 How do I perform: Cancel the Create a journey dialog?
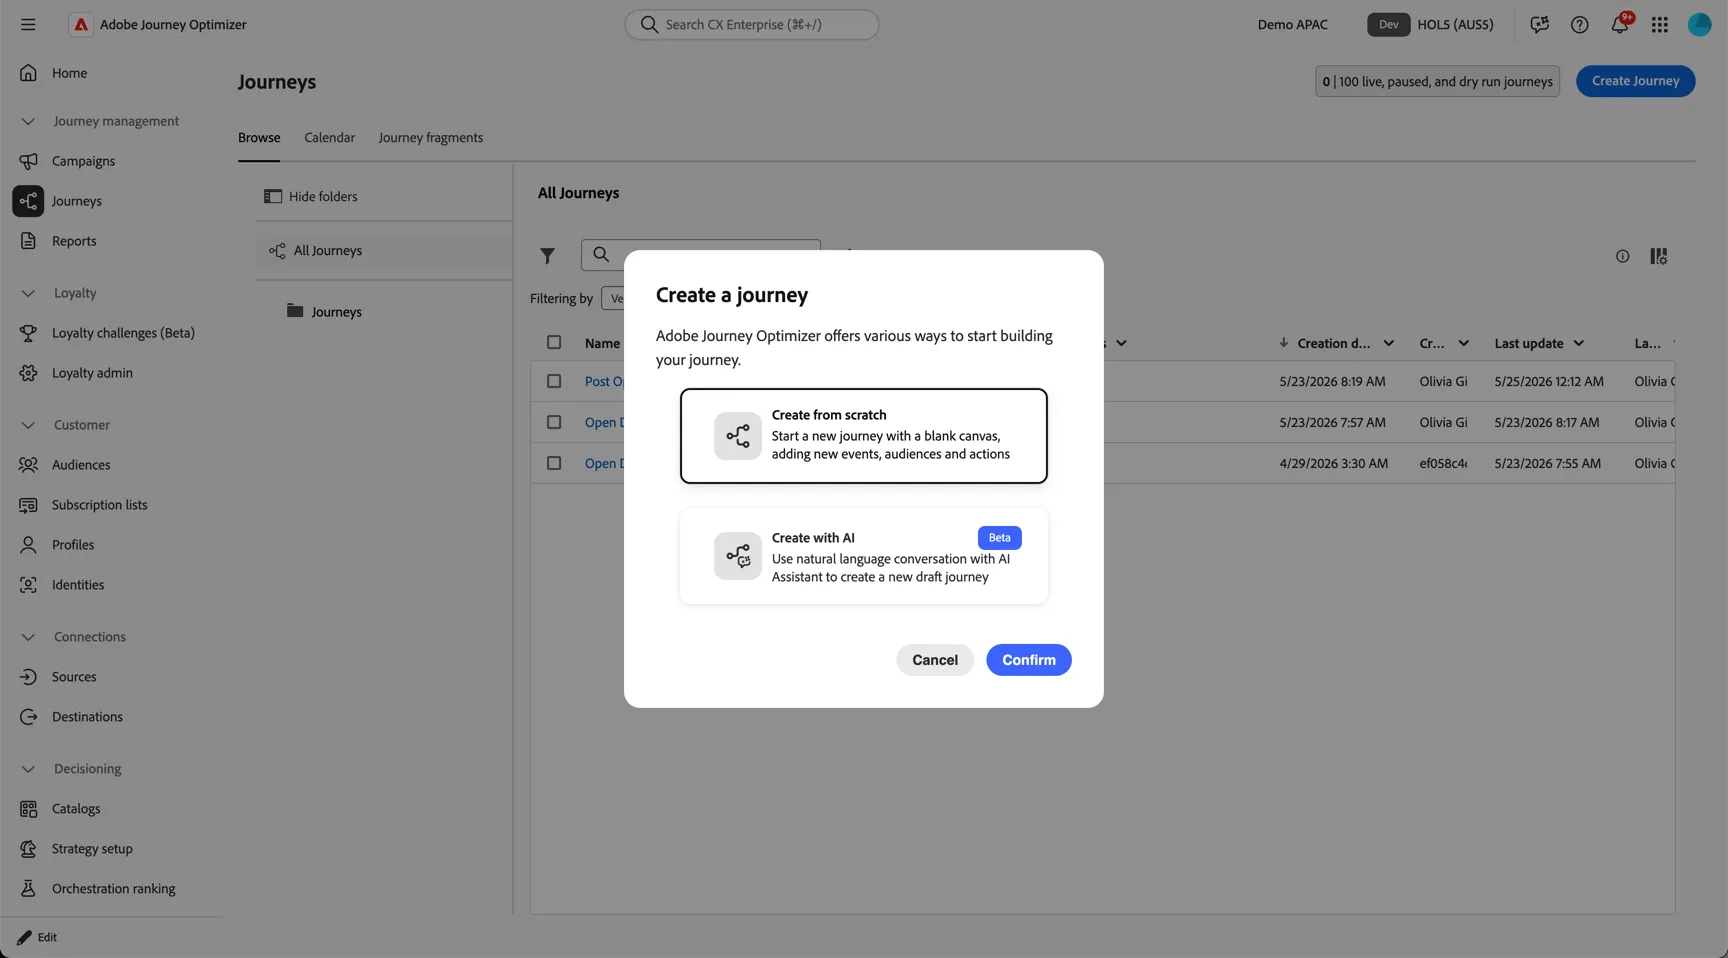[934, 660]
